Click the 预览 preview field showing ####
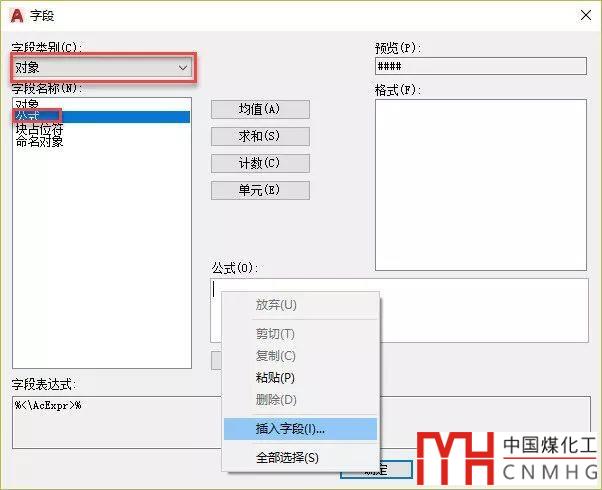This screenshot has height=490, width=602. 480,67
